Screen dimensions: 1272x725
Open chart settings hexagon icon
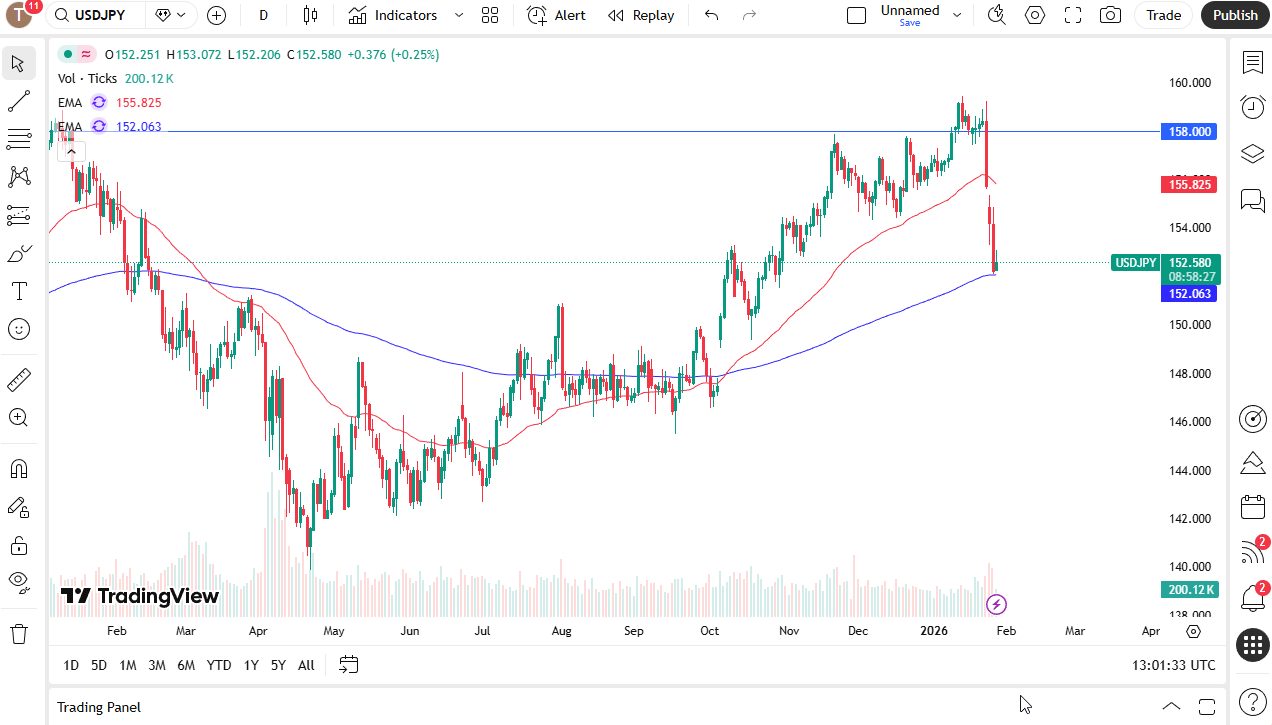pos(1035,15)
